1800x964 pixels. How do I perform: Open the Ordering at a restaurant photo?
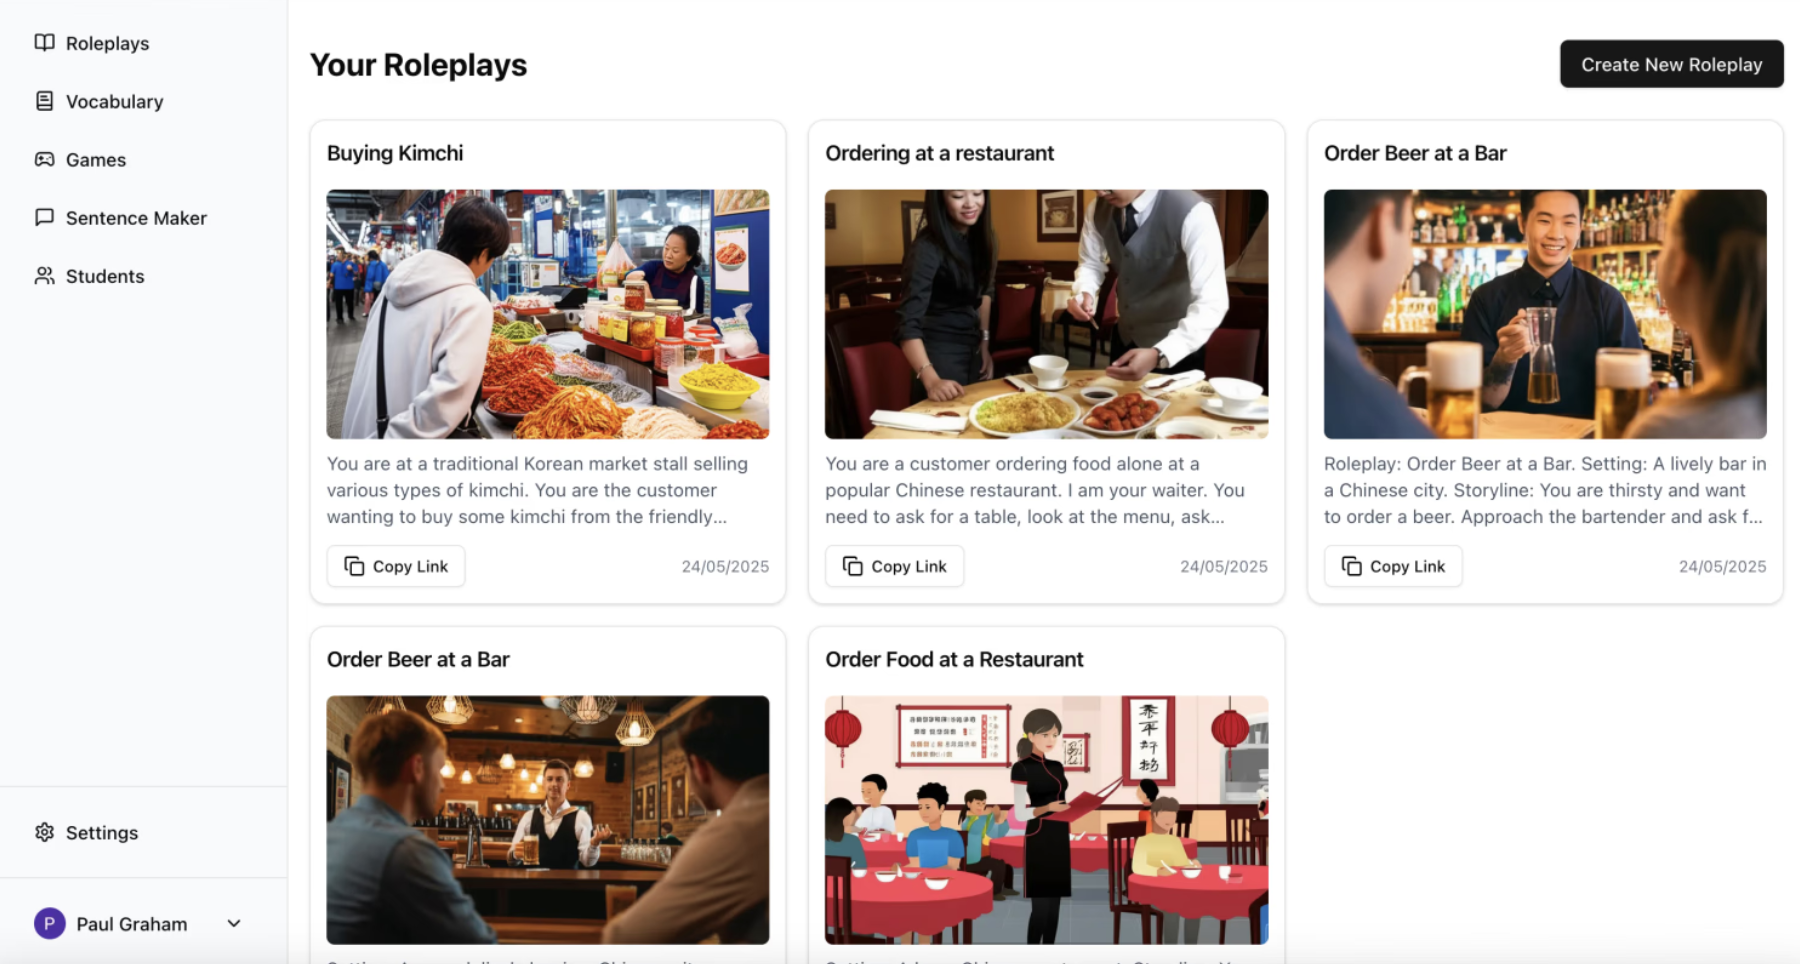(x=1046, y=314)
